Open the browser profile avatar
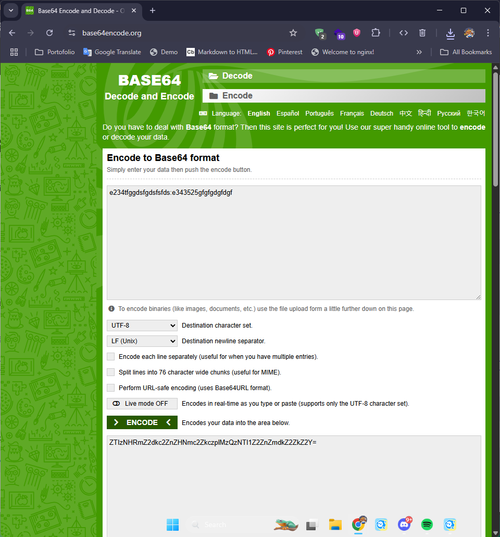 tap(469, 33)
